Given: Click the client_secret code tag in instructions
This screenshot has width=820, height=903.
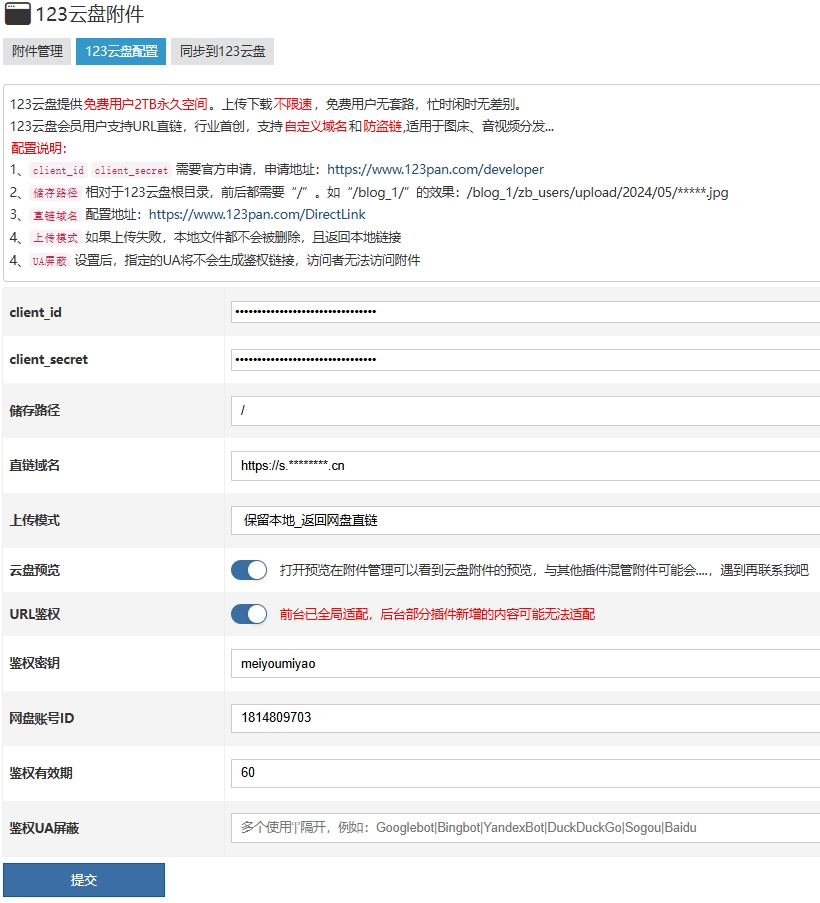Looking at the screenshot, I should coord(131,170).
